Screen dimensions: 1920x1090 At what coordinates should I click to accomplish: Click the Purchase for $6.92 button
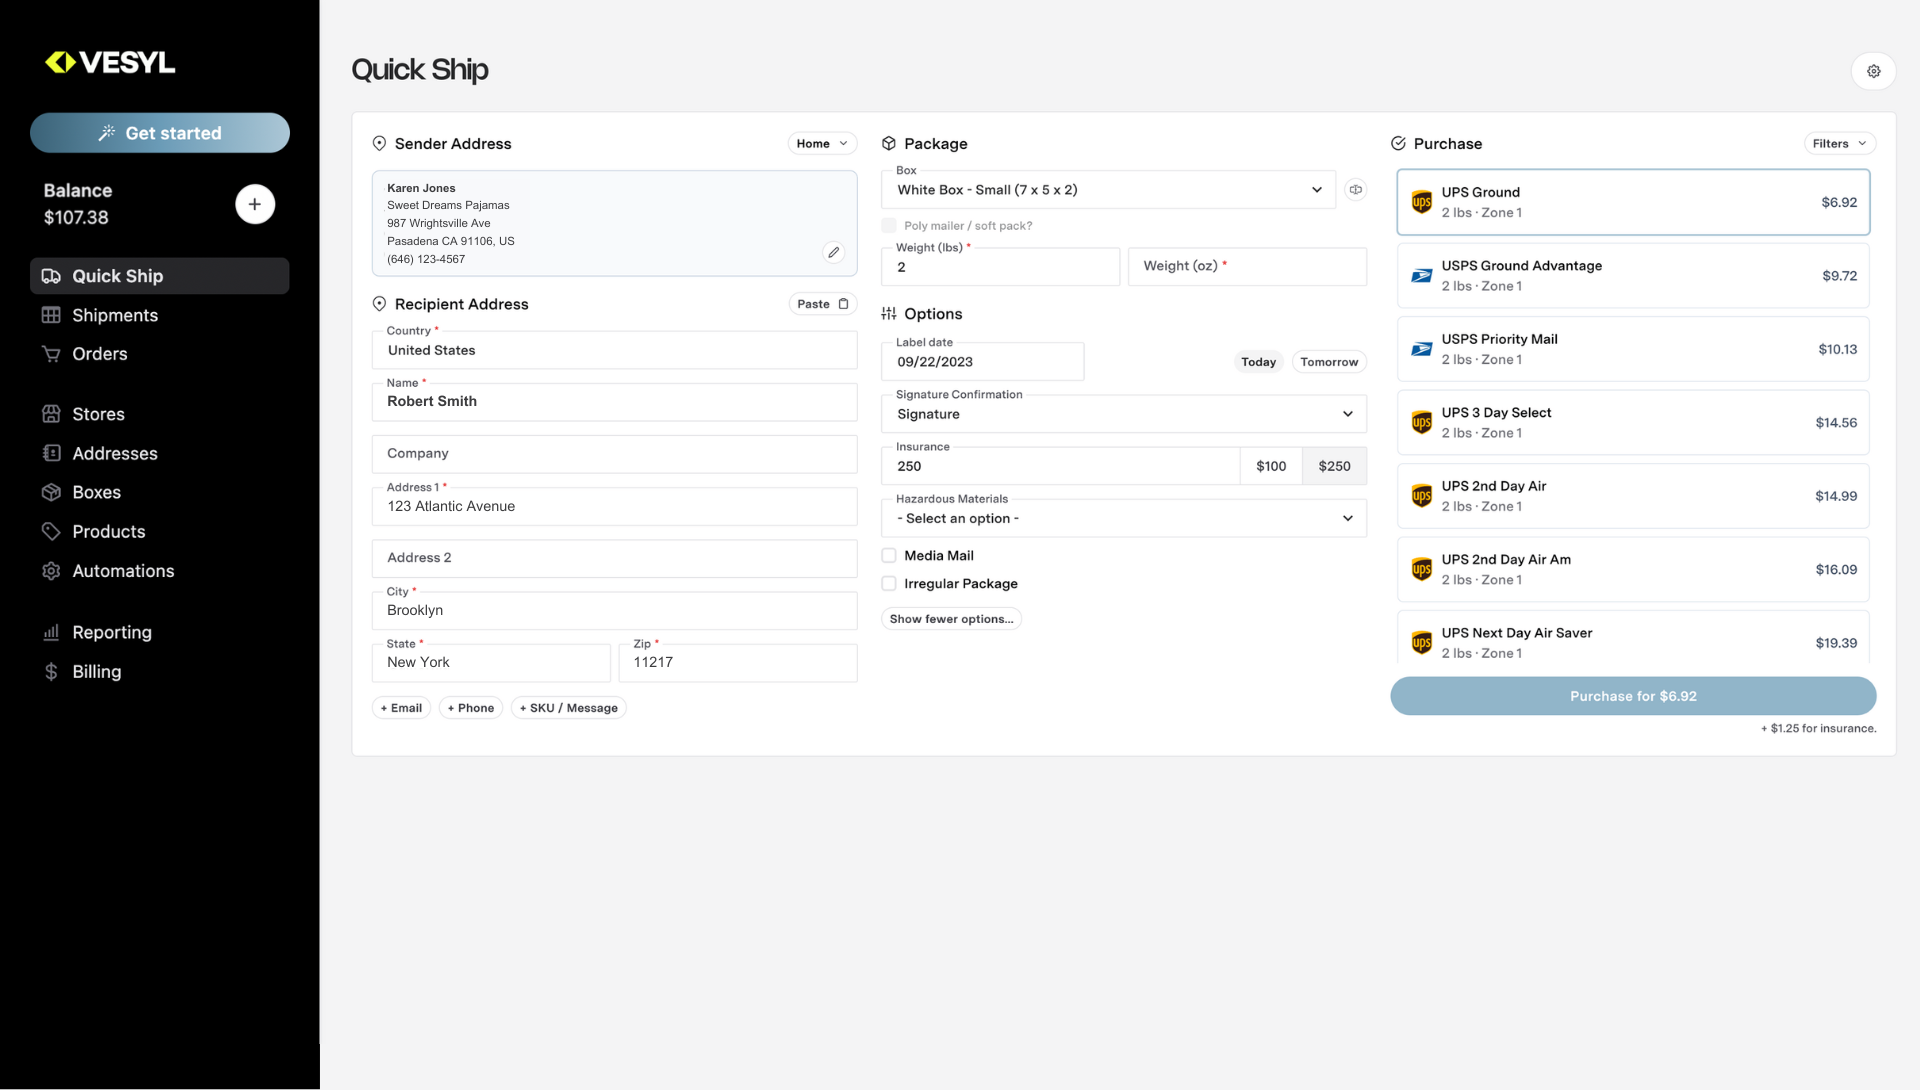point(1632,696)
